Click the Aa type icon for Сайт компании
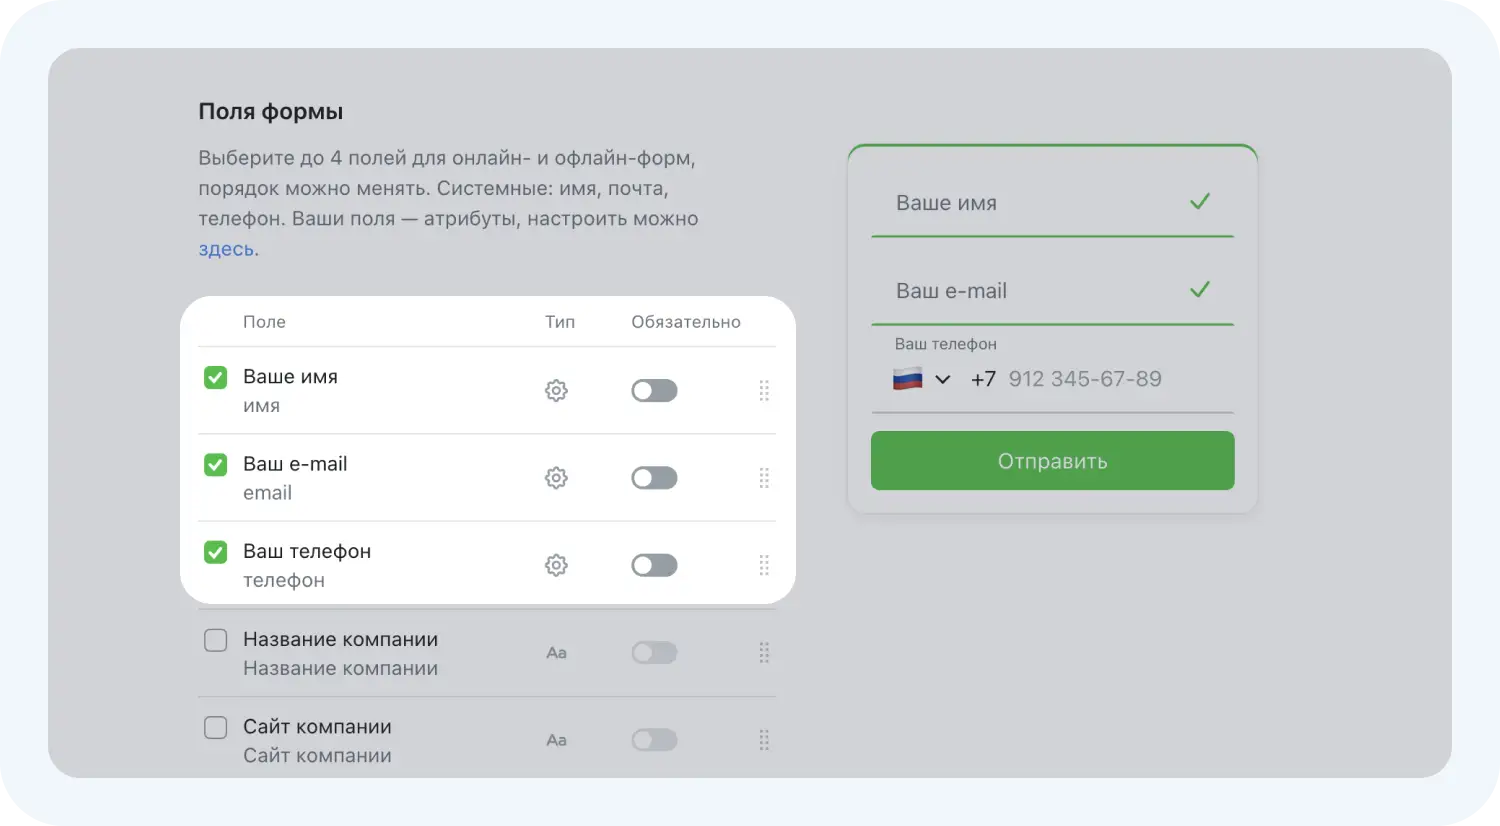 point(556,740)
